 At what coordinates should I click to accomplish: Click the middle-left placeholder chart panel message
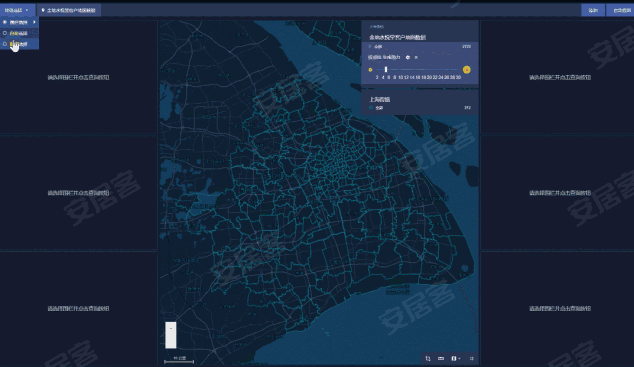coord(78,193)
